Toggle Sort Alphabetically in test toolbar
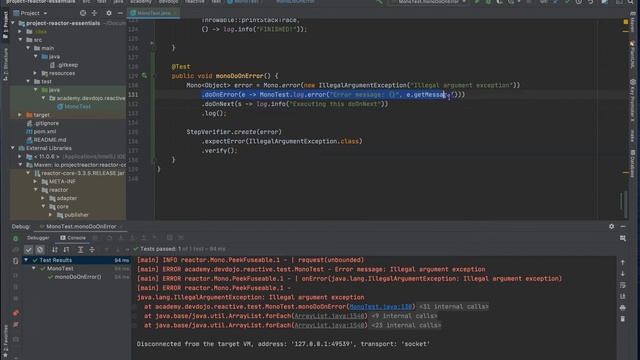This screenshot has height=360, width=640. [x=55, y=249]
